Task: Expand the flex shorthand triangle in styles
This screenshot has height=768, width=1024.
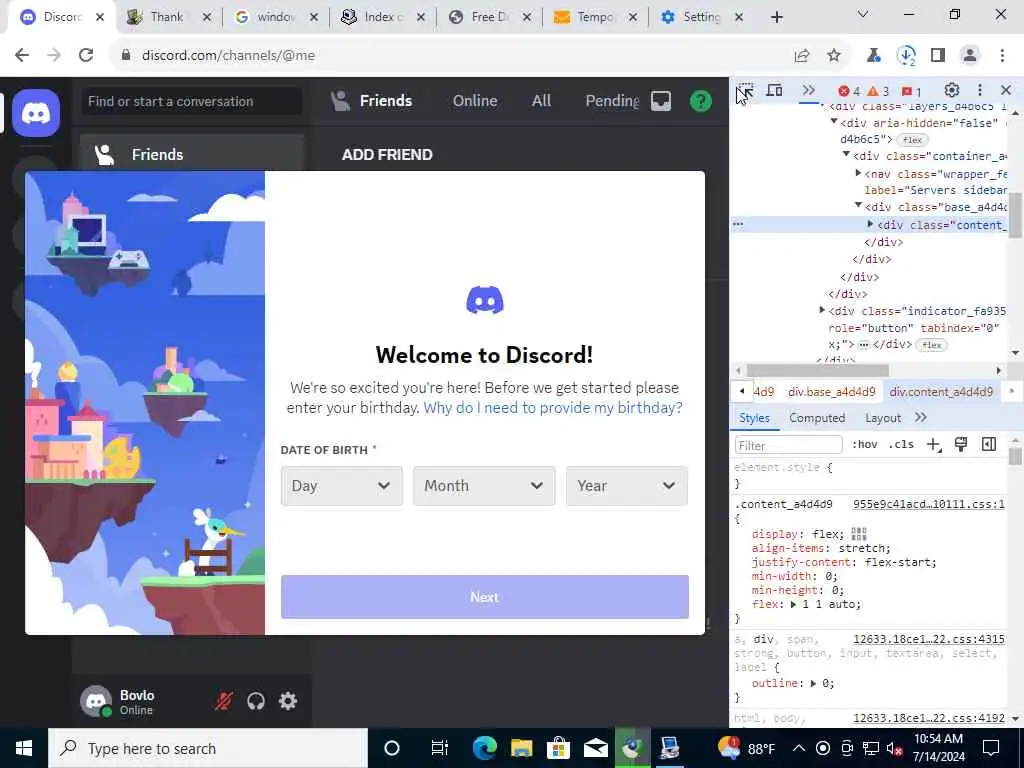Action: (x=793, y=605)
